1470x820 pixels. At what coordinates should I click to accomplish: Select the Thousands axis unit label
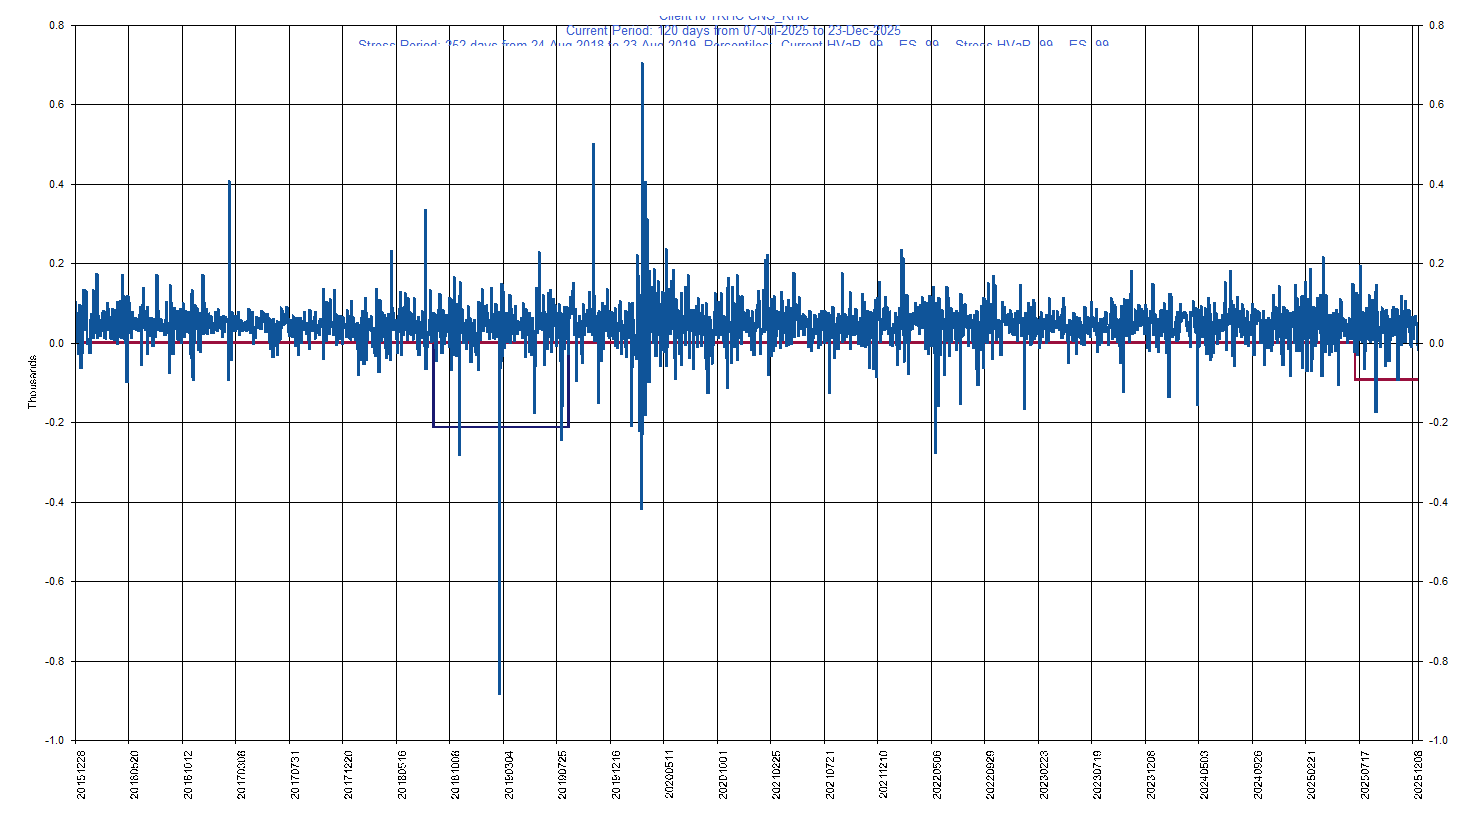click(x=32, y=382)
